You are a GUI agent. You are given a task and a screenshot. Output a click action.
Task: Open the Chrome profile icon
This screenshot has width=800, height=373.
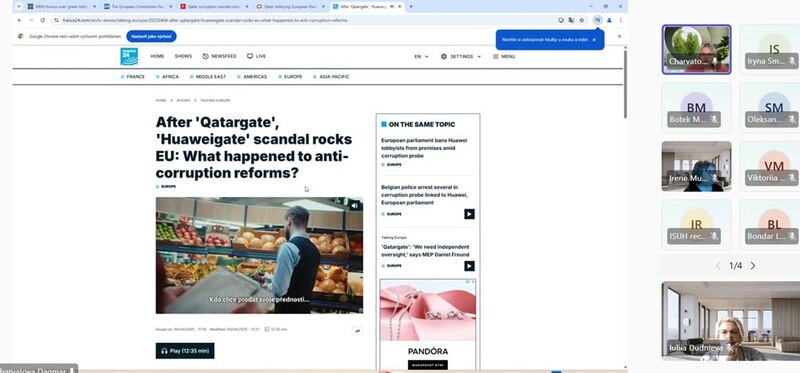tap(609, 20)
